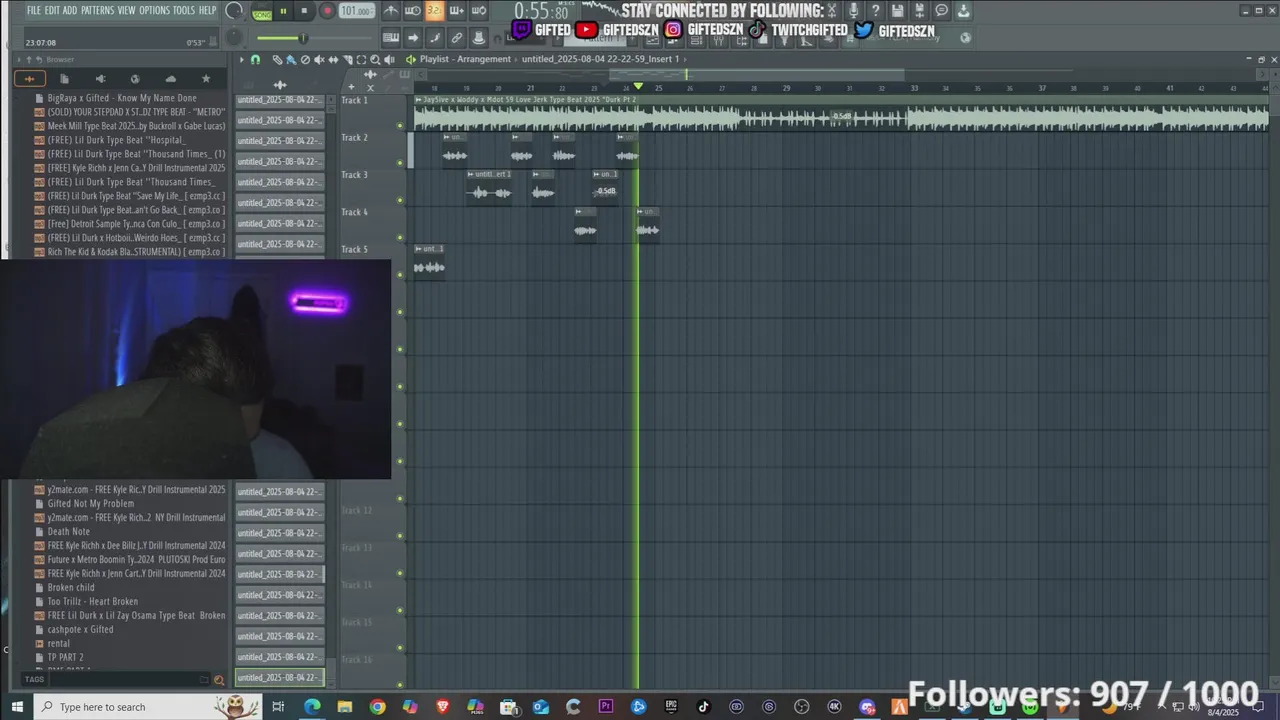Select browser's sounds tab waveform icon
The image size is (1280, 720).
(29, 79)
